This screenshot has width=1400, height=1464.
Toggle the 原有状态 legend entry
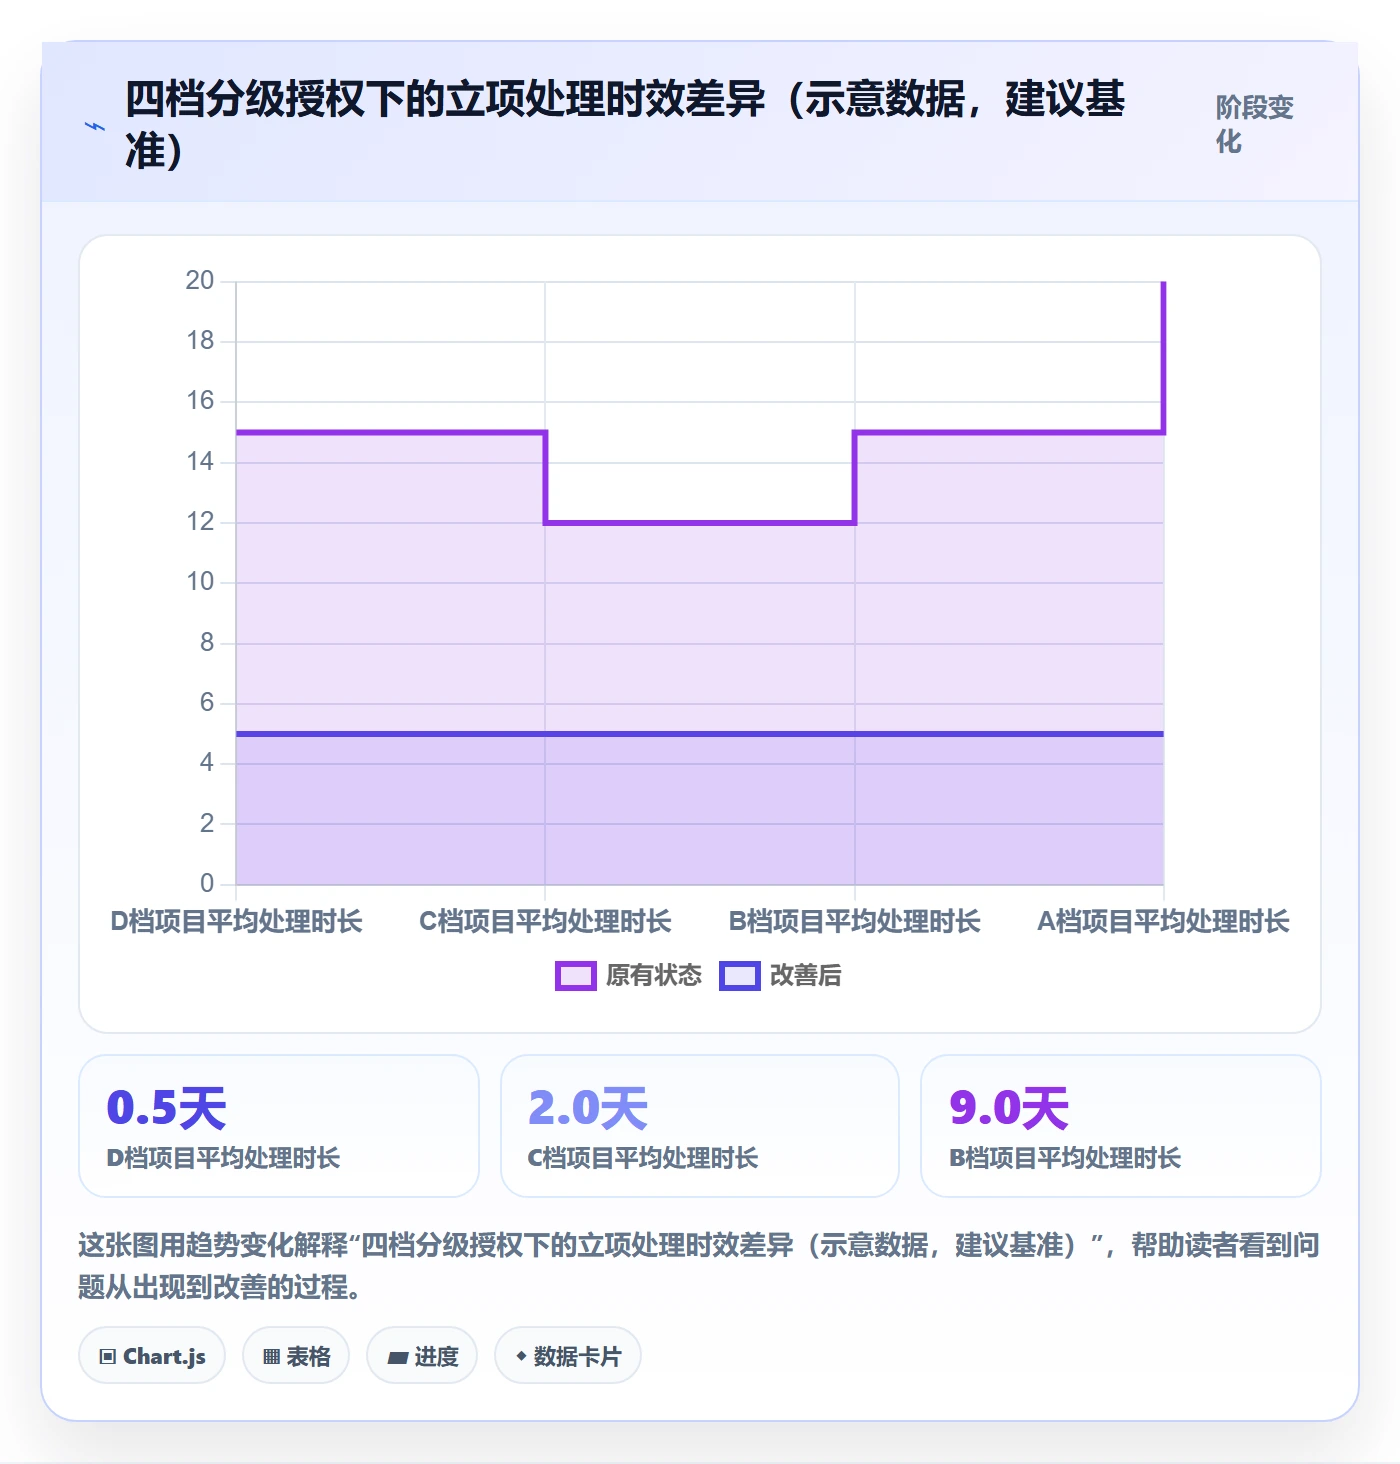pyautogui.click(x=629, y=975)
